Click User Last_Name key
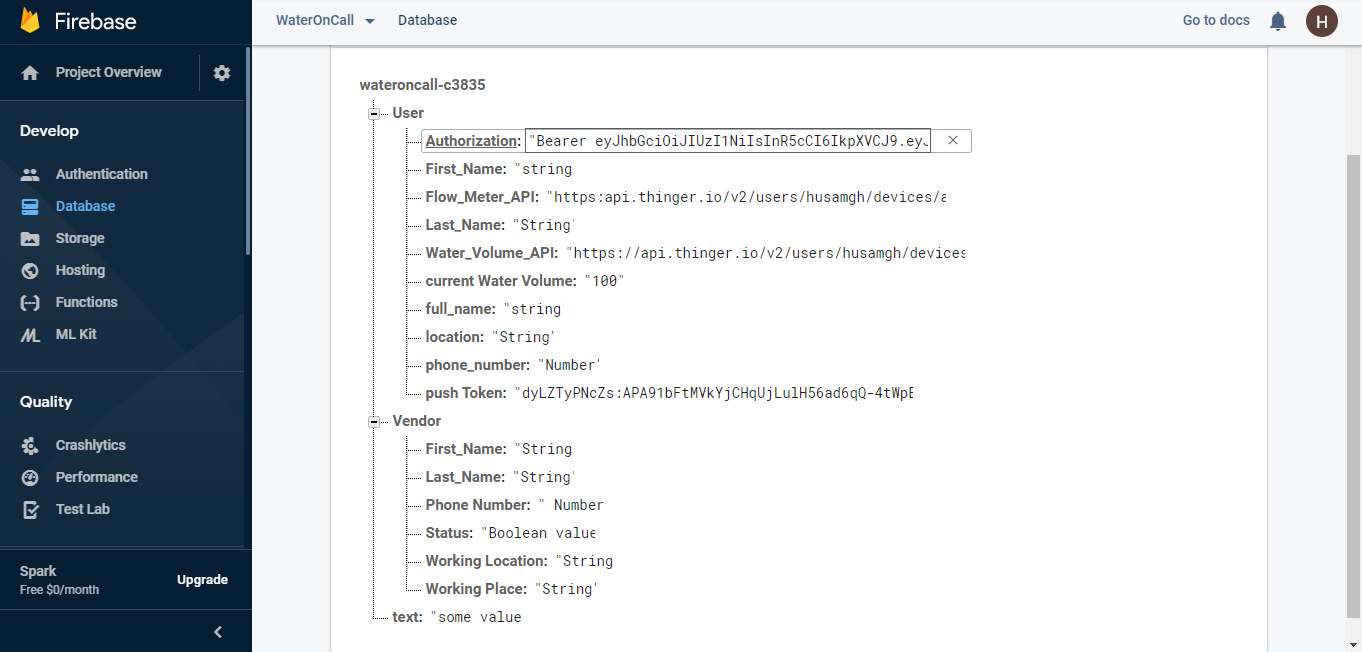1362x652 pixels. pos(466,225)
